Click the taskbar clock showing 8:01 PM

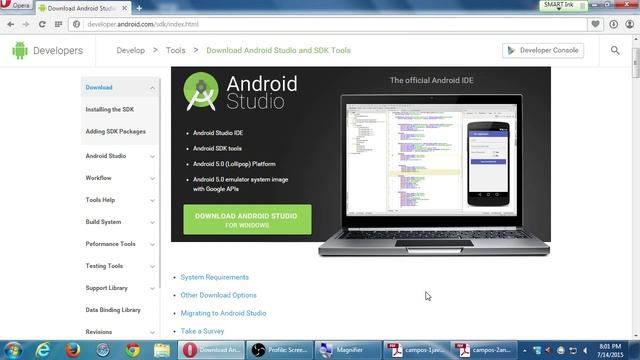tap(610, 351)
